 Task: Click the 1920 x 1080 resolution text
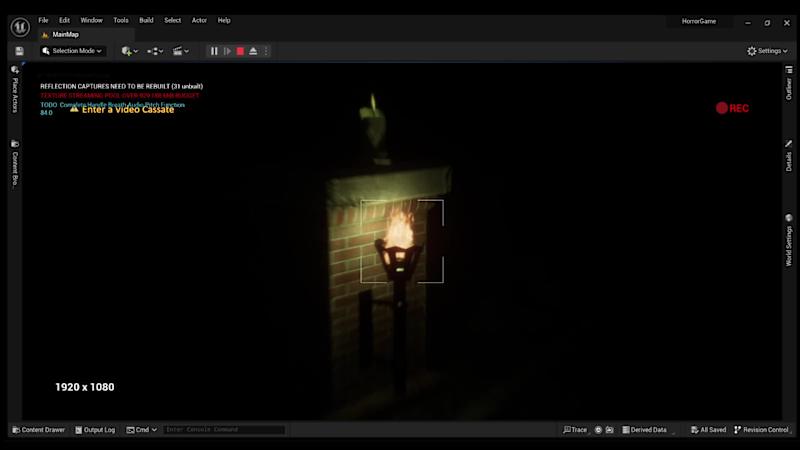pyautogui.click(x=85, y=387)
